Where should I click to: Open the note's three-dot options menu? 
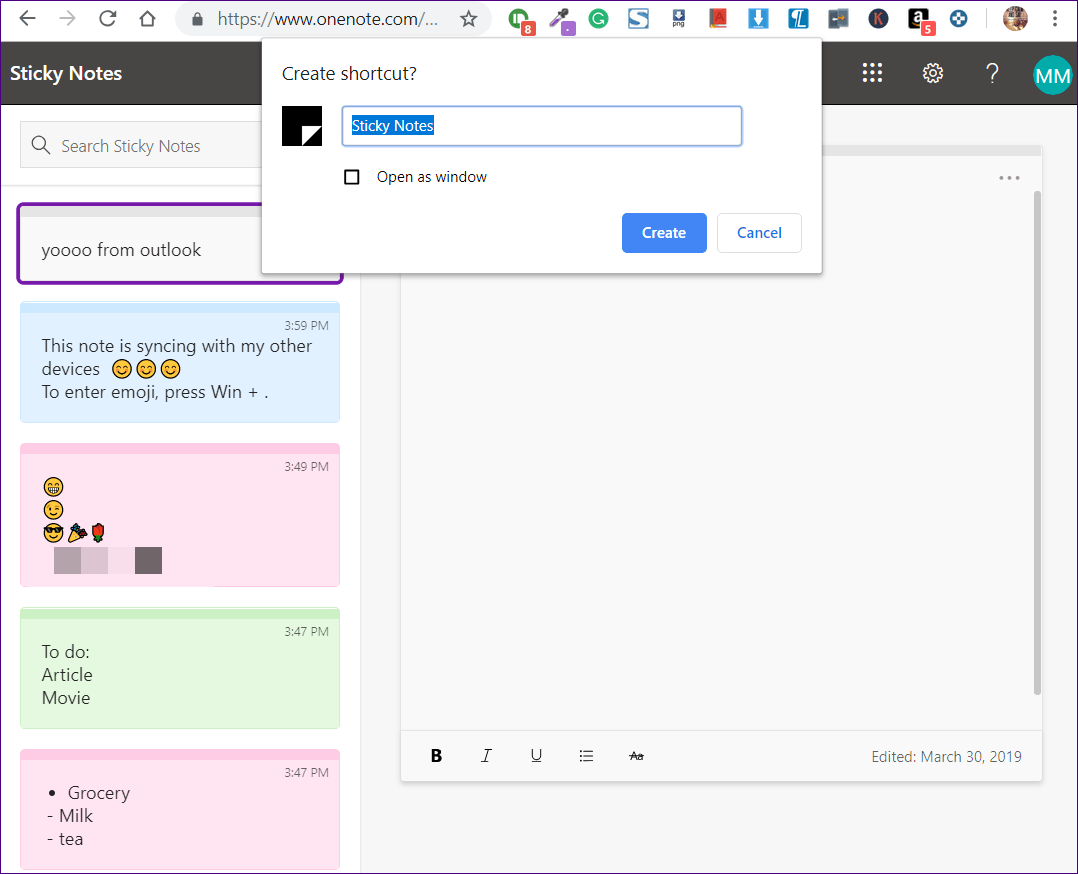[1009, 178]
